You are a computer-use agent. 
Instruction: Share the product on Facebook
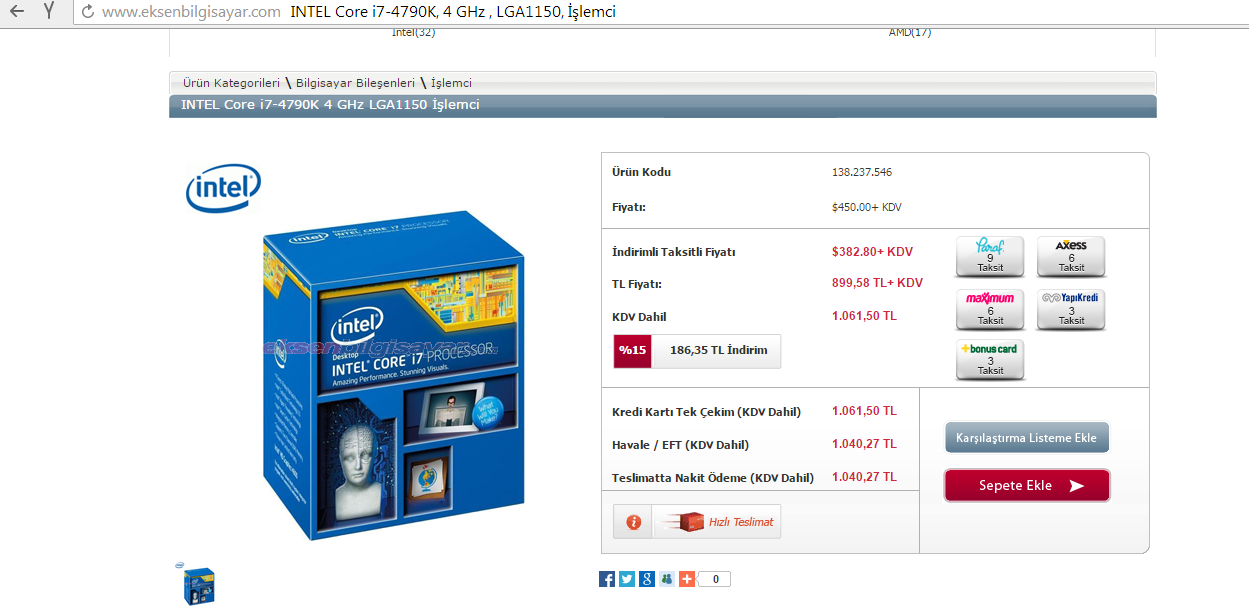click(607, 579)
